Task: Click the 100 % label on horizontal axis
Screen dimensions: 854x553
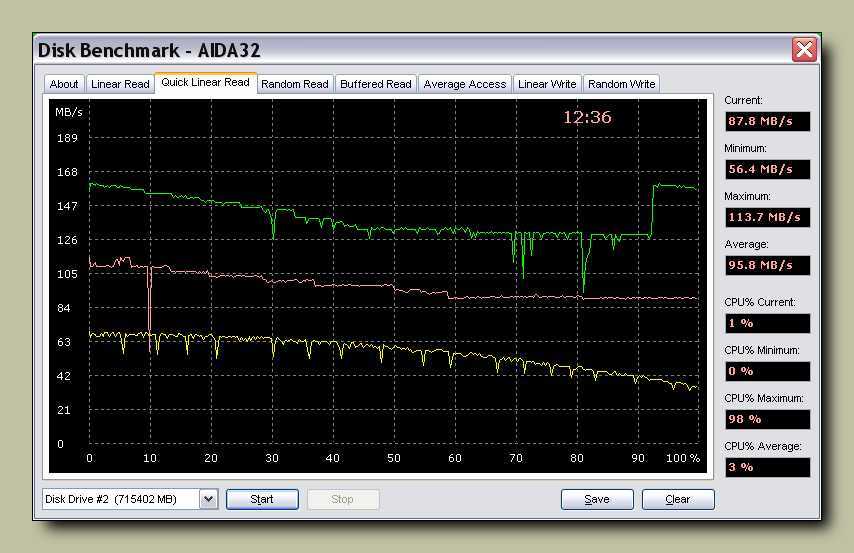Action: pos(683,458)
